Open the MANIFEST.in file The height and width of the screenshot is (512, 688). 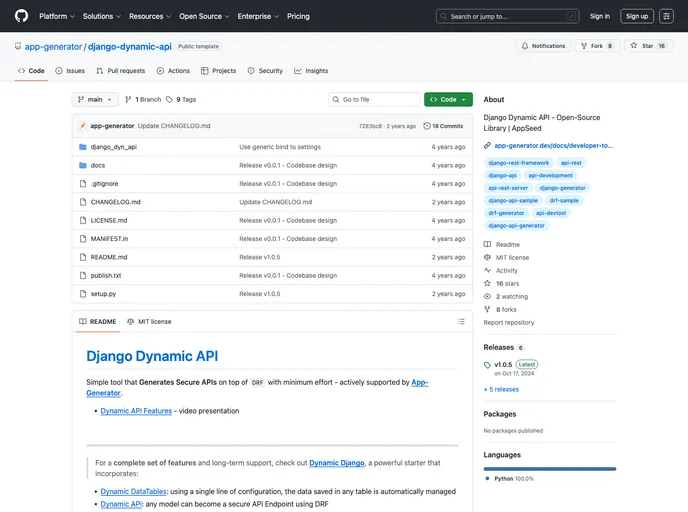(109, 239)
